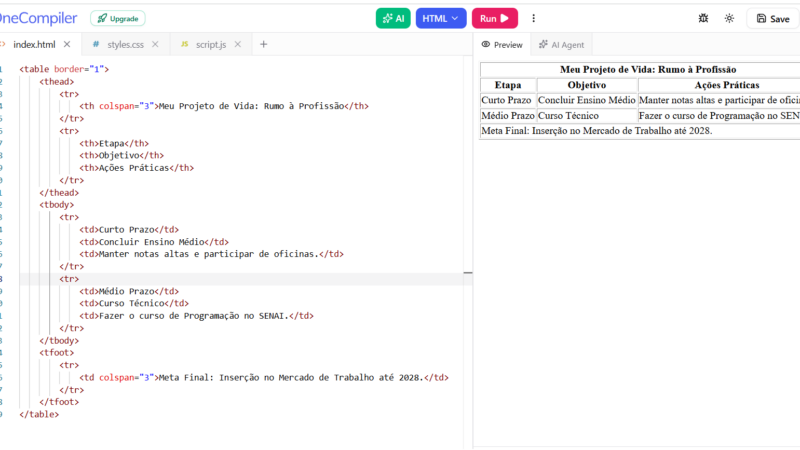
Task: Click code line with 'Meta Final' td
Action: tap(264, 378)
